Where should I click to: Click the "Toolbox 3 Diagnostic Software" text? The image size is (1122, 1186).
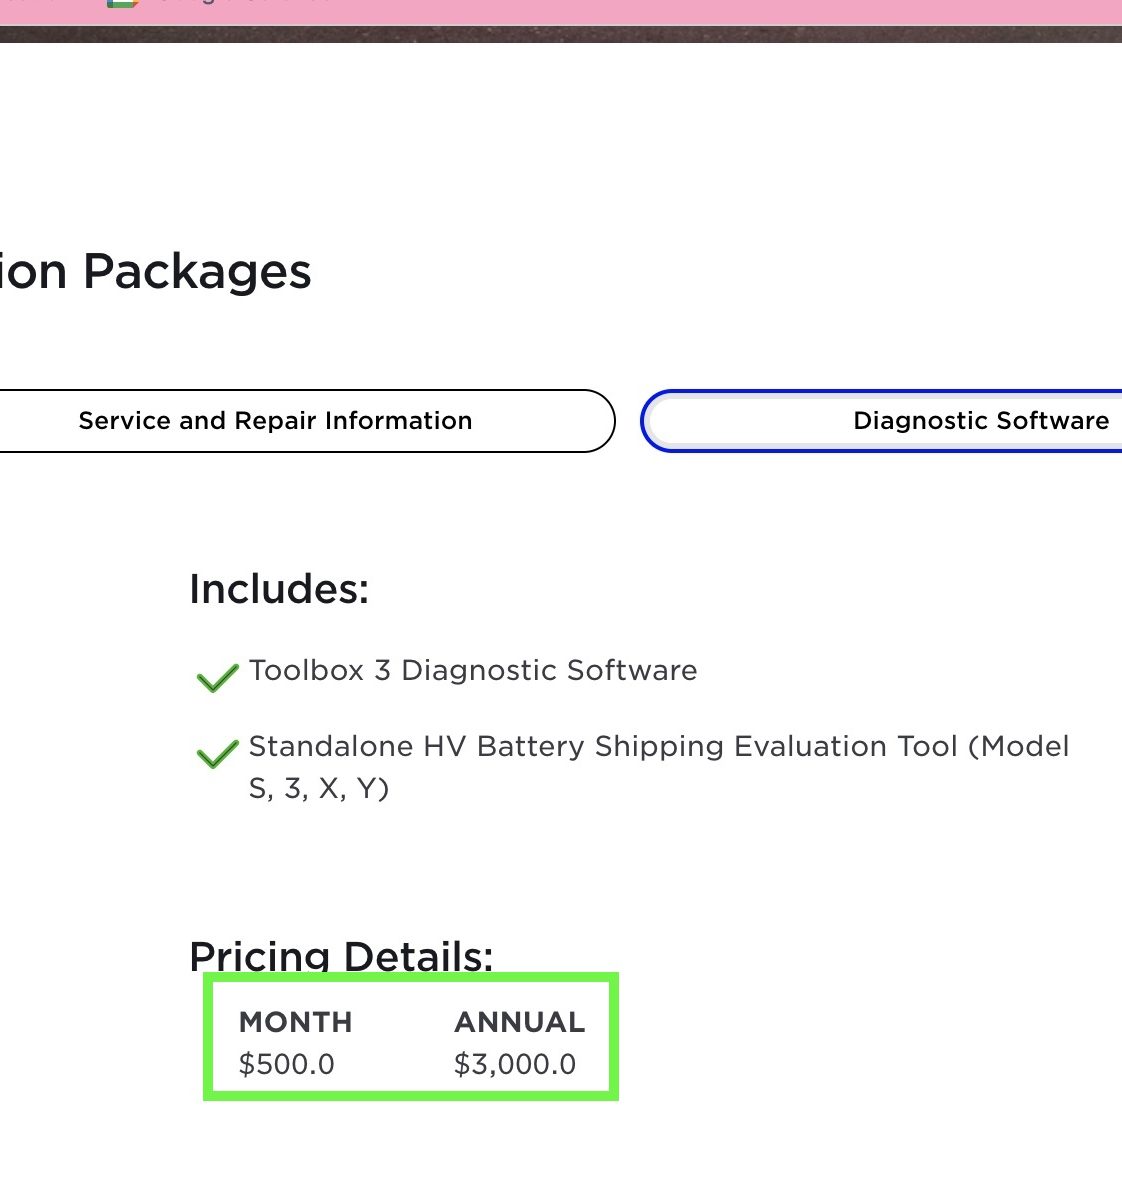(473, 671)
